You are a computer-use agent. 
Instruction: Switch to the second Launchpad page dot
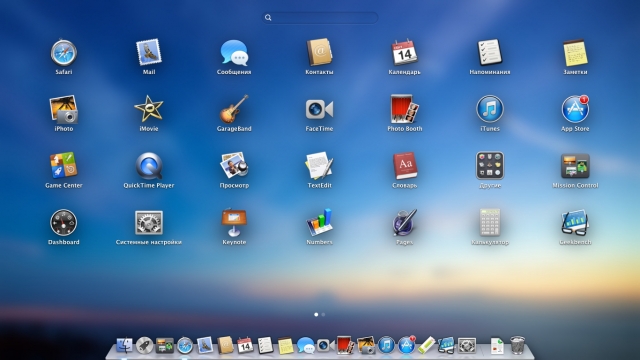tap(323, 315)
